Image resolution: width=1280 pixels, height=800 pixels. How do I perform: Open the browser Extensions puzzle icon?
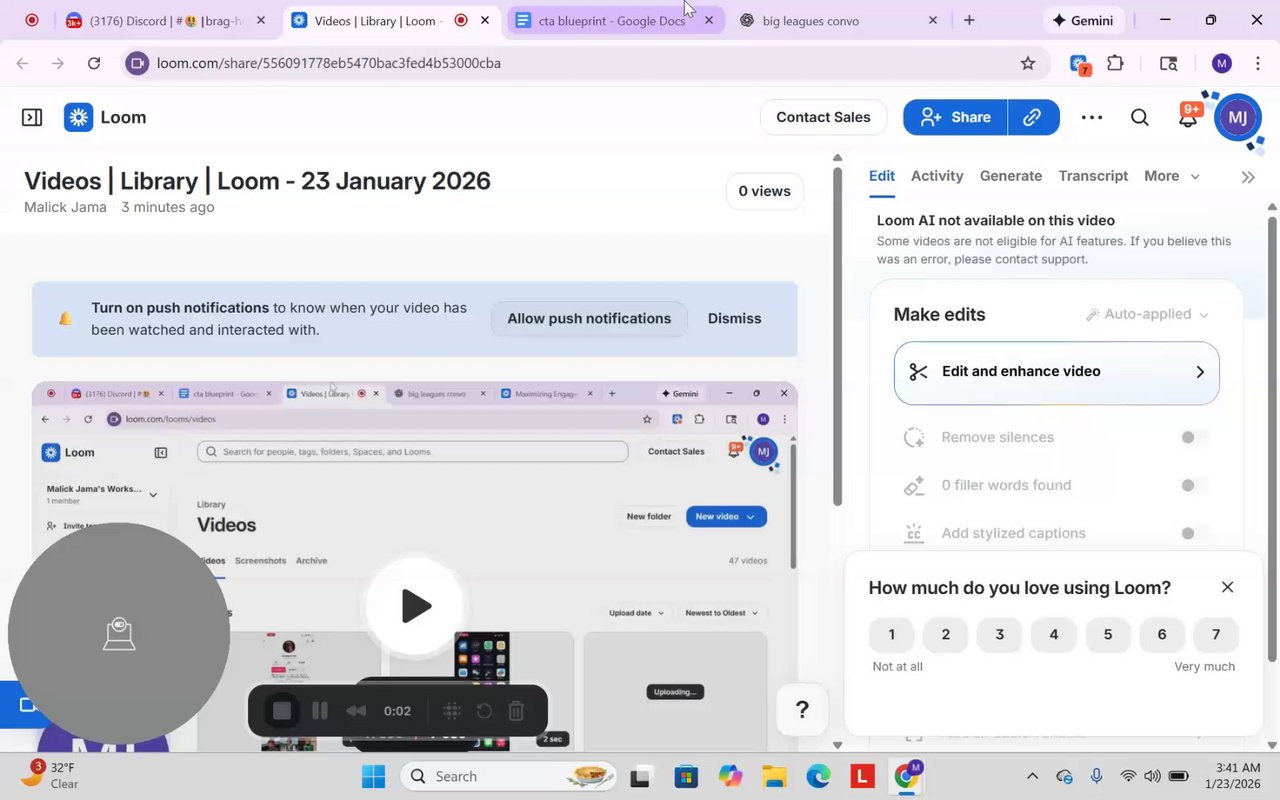pos(1115,63)
